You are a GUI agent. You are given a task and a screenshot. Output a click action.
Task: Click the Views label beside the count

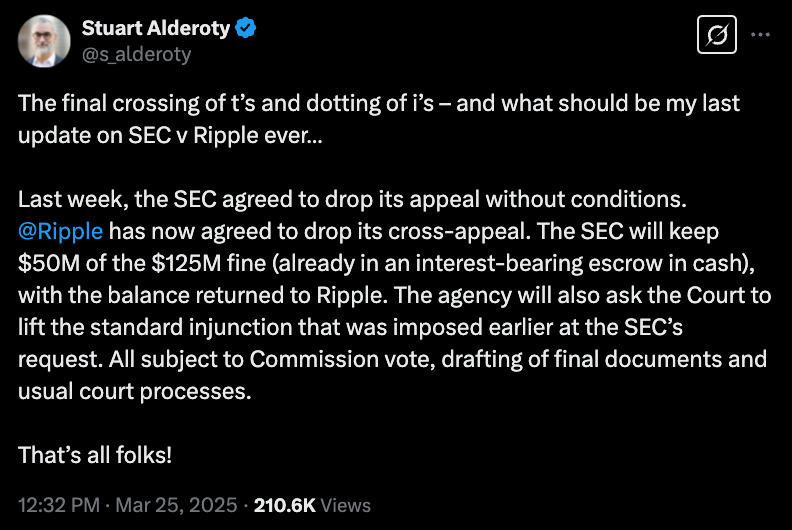(x=346, y=505)
